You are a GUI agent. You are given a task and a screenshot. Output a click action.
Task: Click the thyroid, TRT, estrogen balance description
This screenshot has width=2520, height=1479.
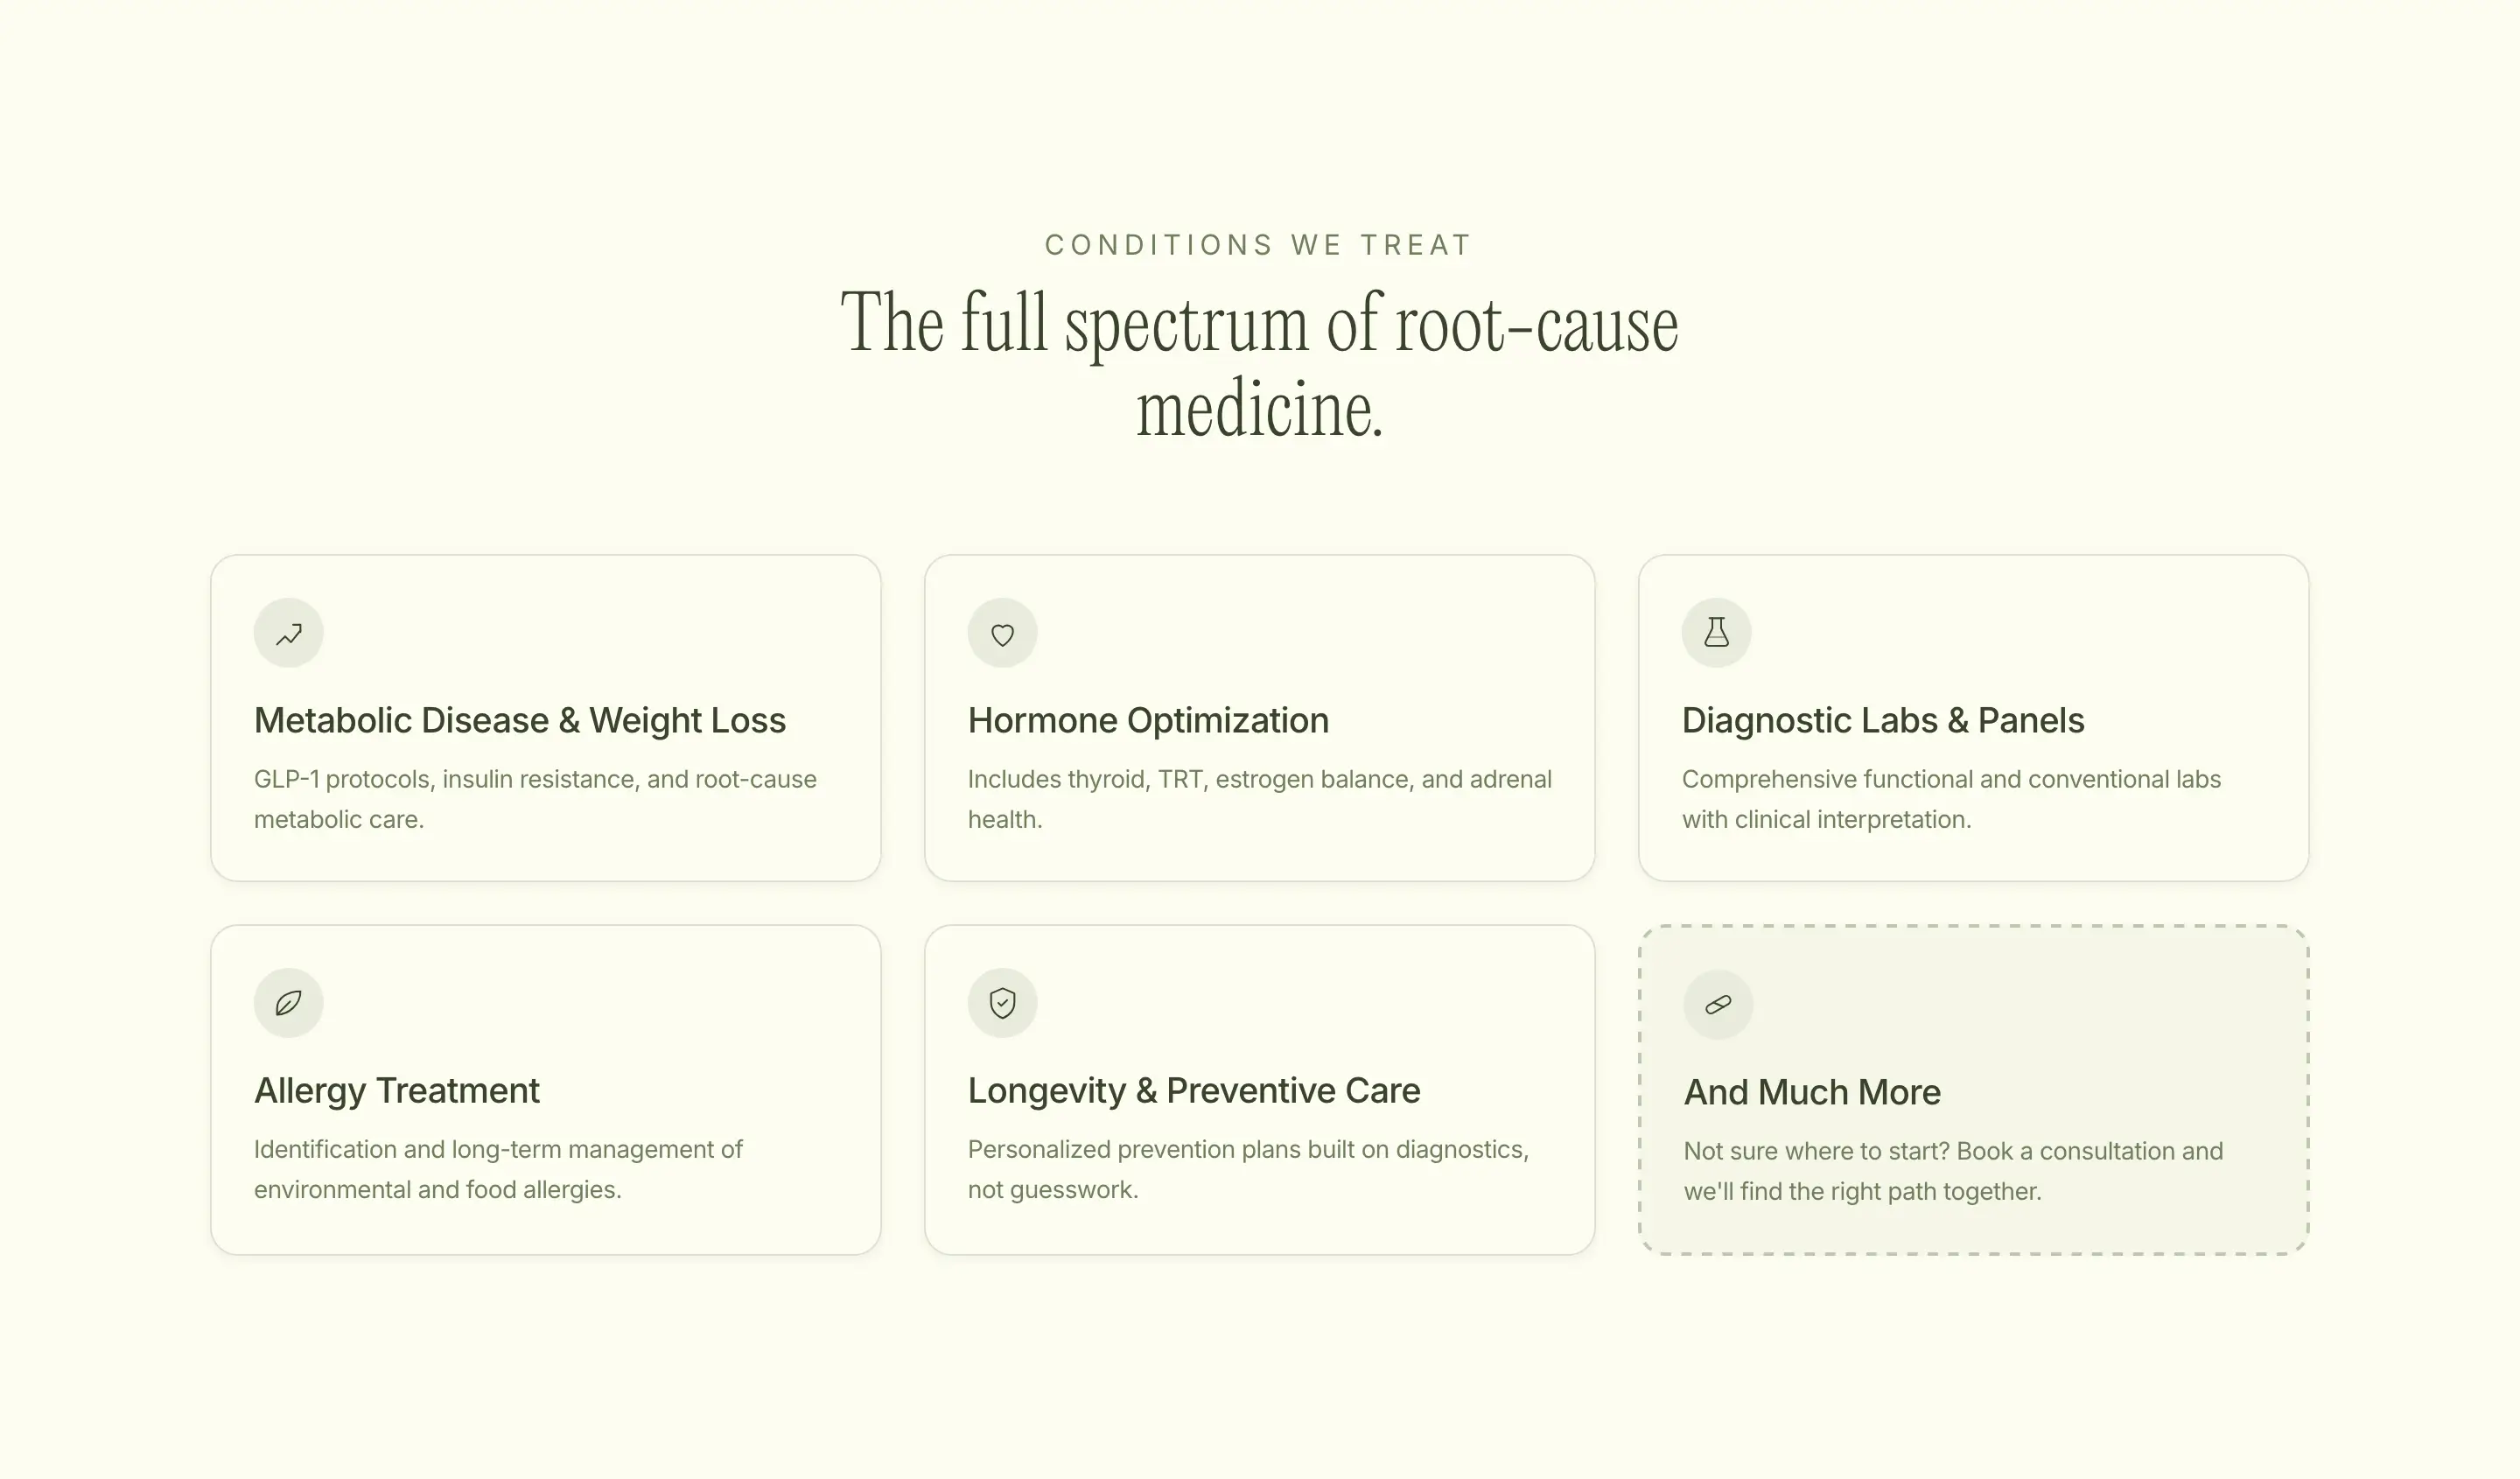1260,799
